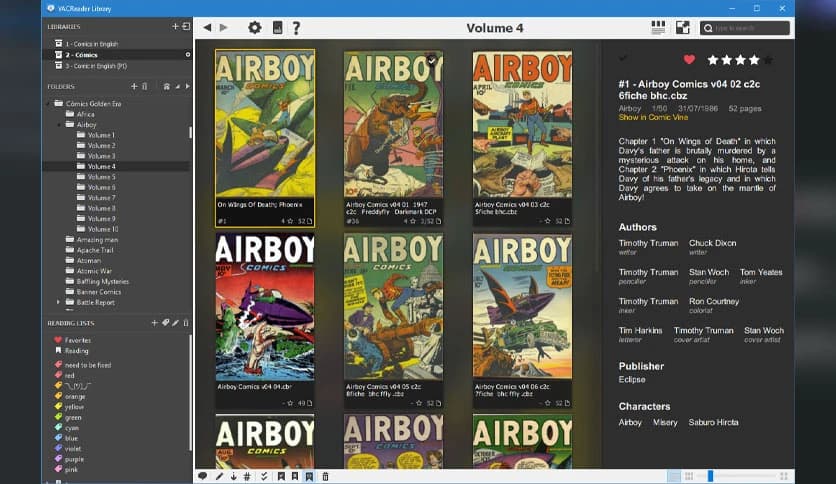Open the Favorites reading list
This screenshot has height=484, width=836.
(77, 340)
